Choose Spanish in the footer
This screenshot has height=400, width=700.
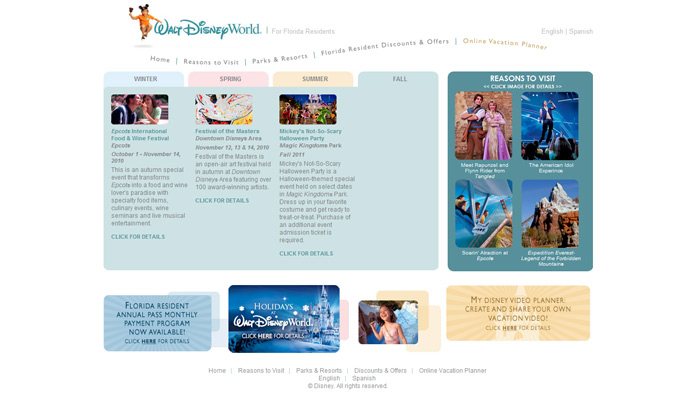point(364,378)
